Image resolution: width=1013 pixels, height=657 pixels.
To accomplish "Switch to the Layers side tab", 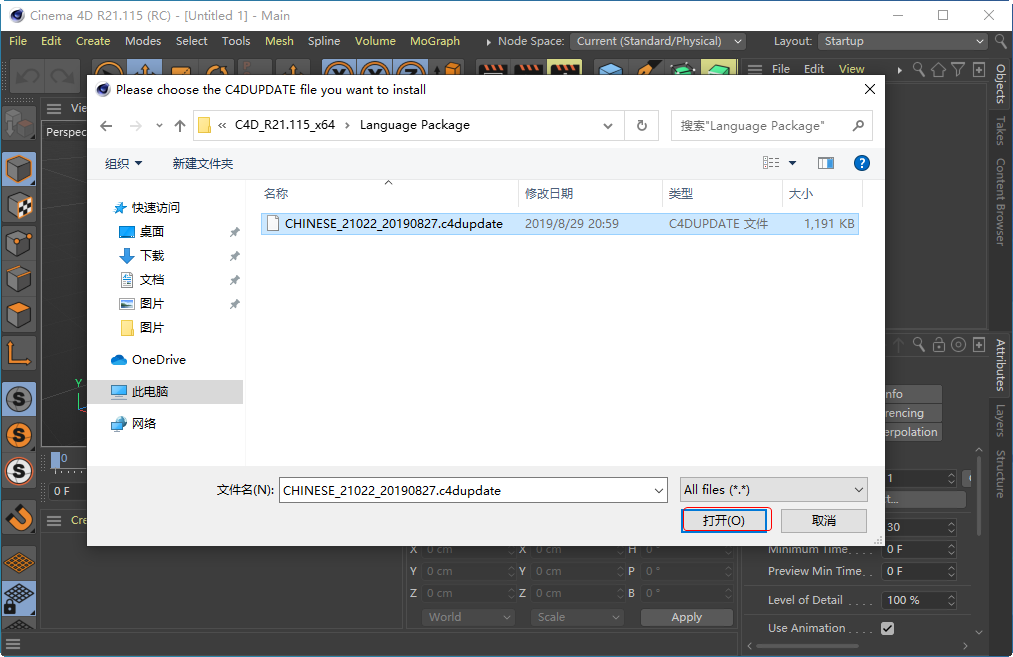I will [x=1000, y=420].
